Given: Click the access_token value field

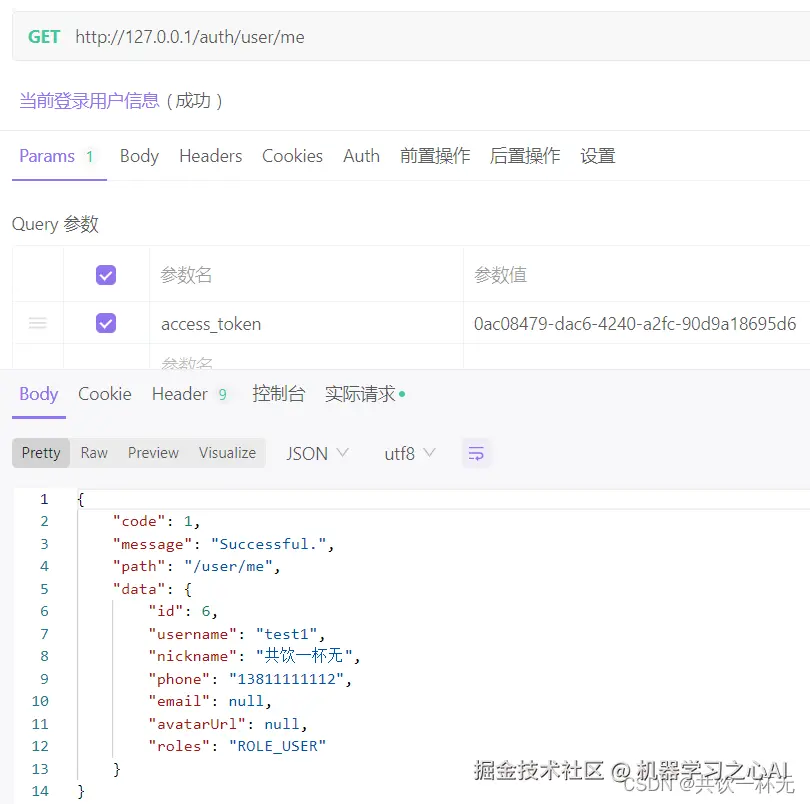Looking at the screenshot, I should [635, 324].
